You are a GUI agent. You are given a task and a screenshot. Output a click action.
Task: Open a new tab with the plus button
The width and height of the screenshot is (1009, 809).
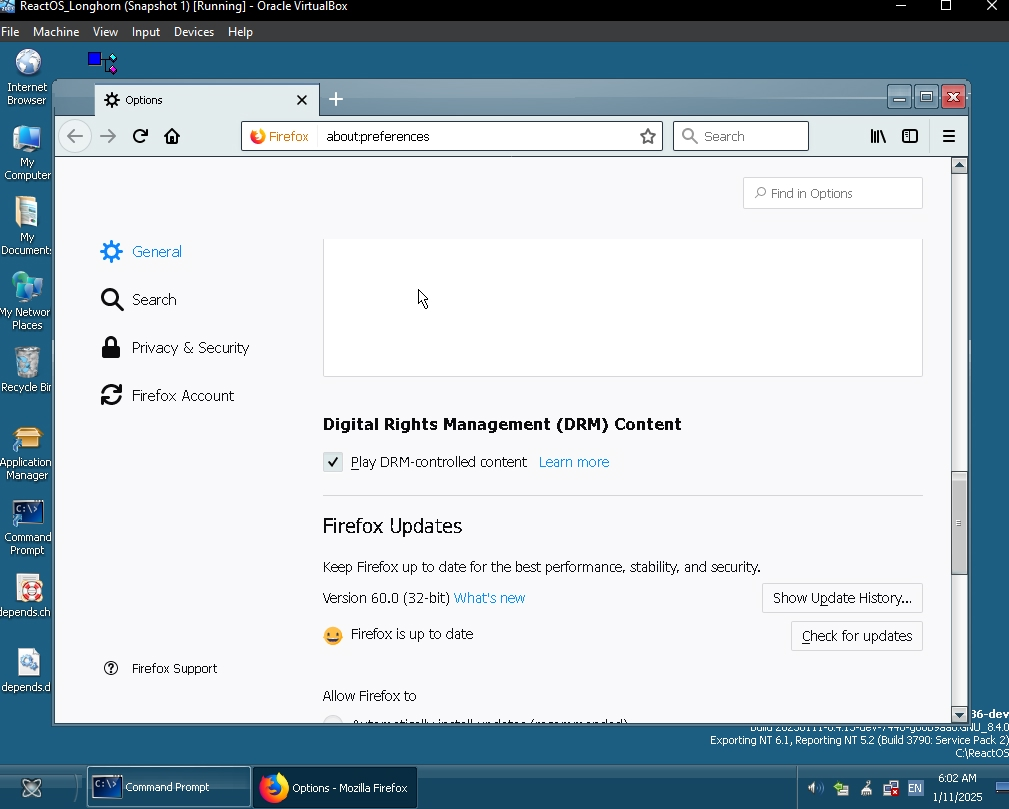(x=336, y=99)
